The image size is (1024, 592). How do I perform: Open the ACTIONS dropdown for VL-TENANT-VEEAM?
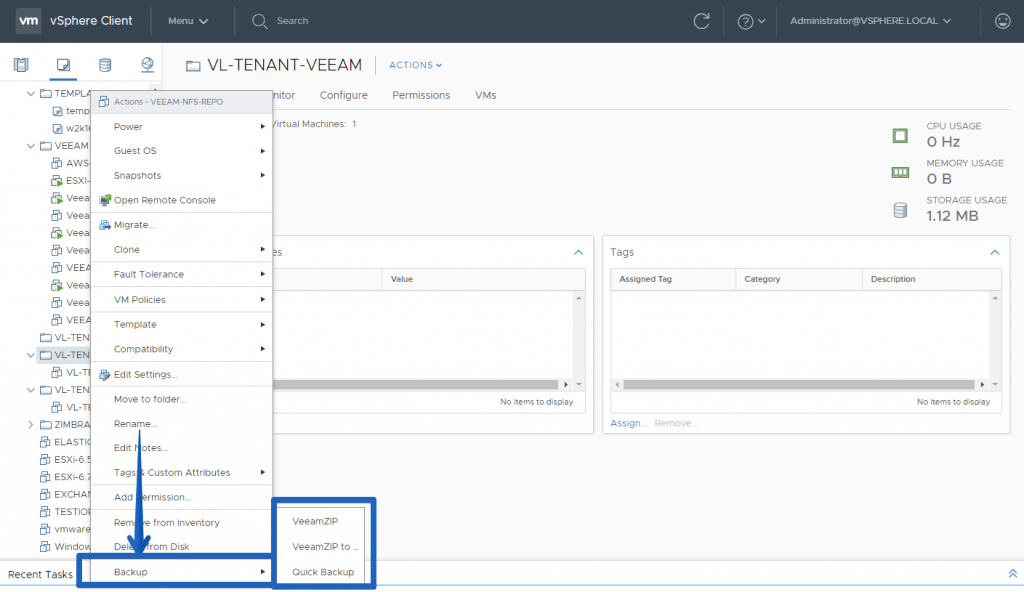point(416,65)
